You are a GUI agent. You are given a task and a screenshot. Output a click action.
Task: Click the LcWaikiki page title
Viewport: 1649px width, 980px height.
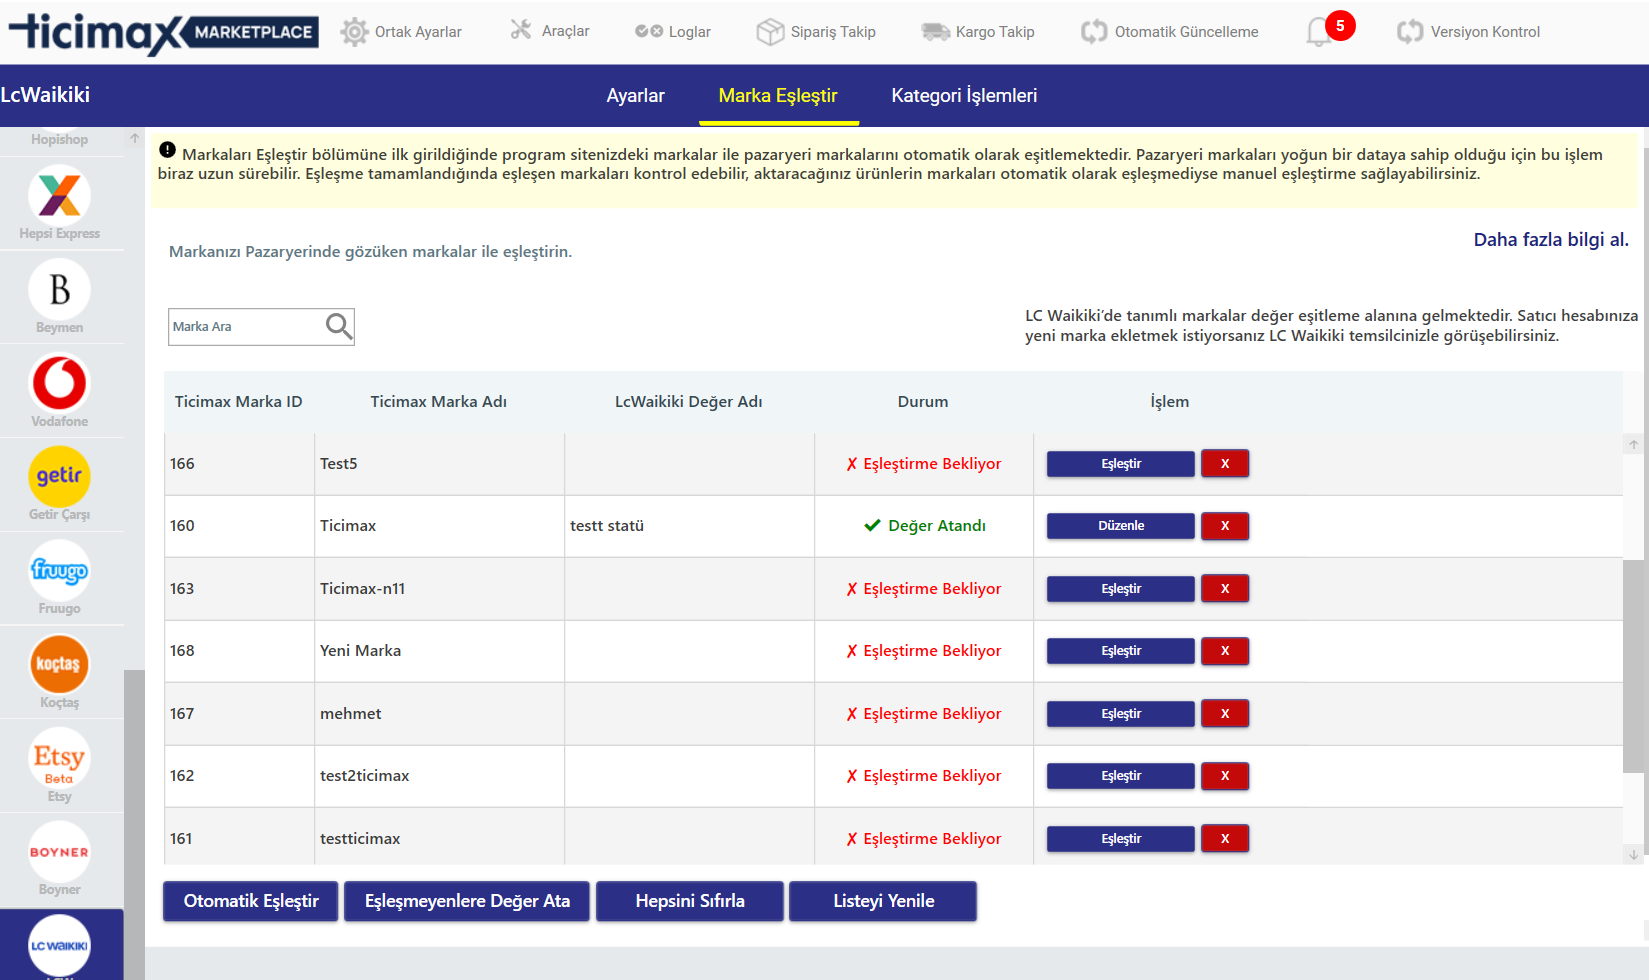[x=45, y=95]
